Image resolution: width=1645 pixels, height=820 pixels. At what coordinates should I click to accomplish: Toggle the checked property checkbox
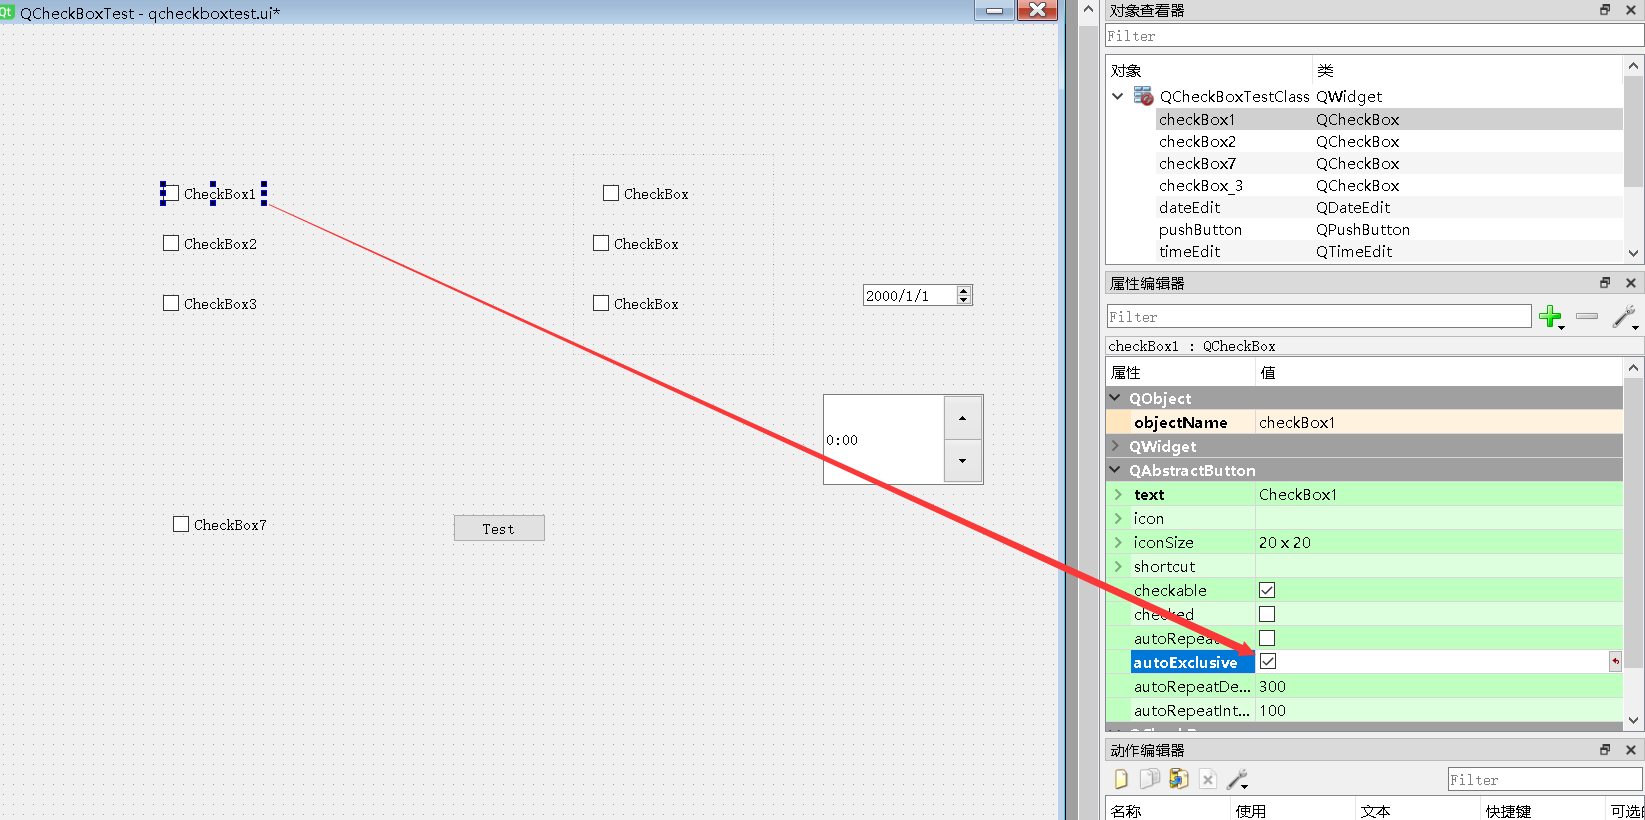click(x=1267, y=614)
